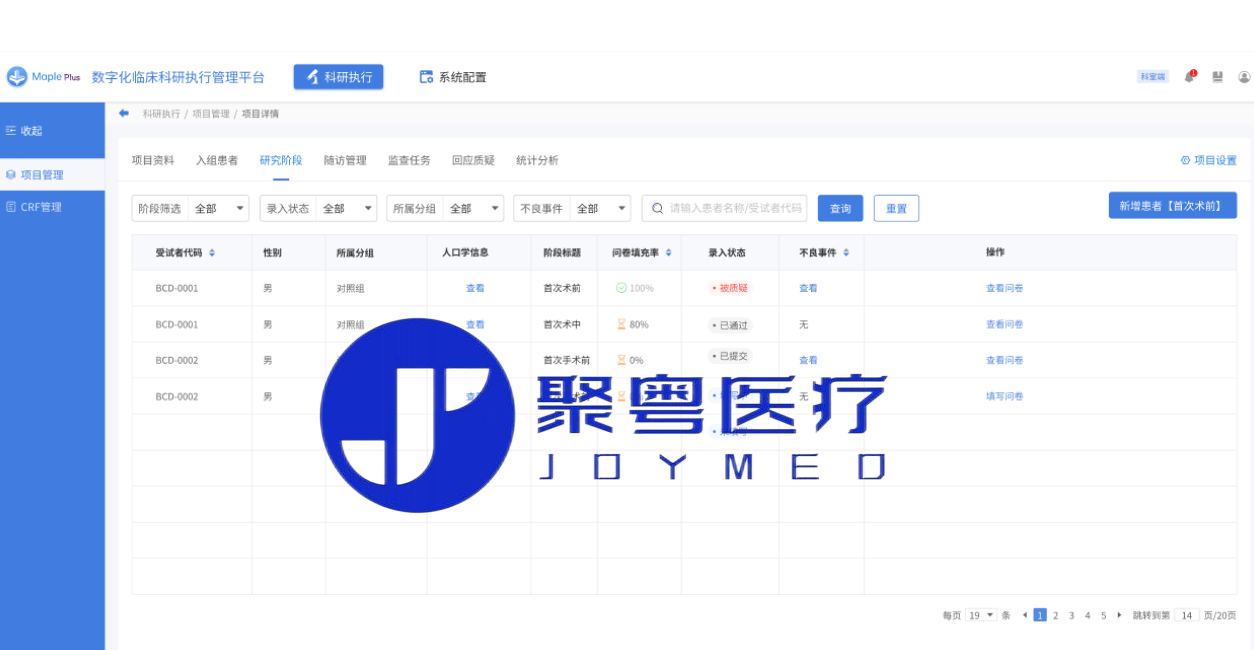Viewport: 1254px width, 650px height.
Task: Collapse sidebar with the 收起 icon
Action: tap(11, 131)
